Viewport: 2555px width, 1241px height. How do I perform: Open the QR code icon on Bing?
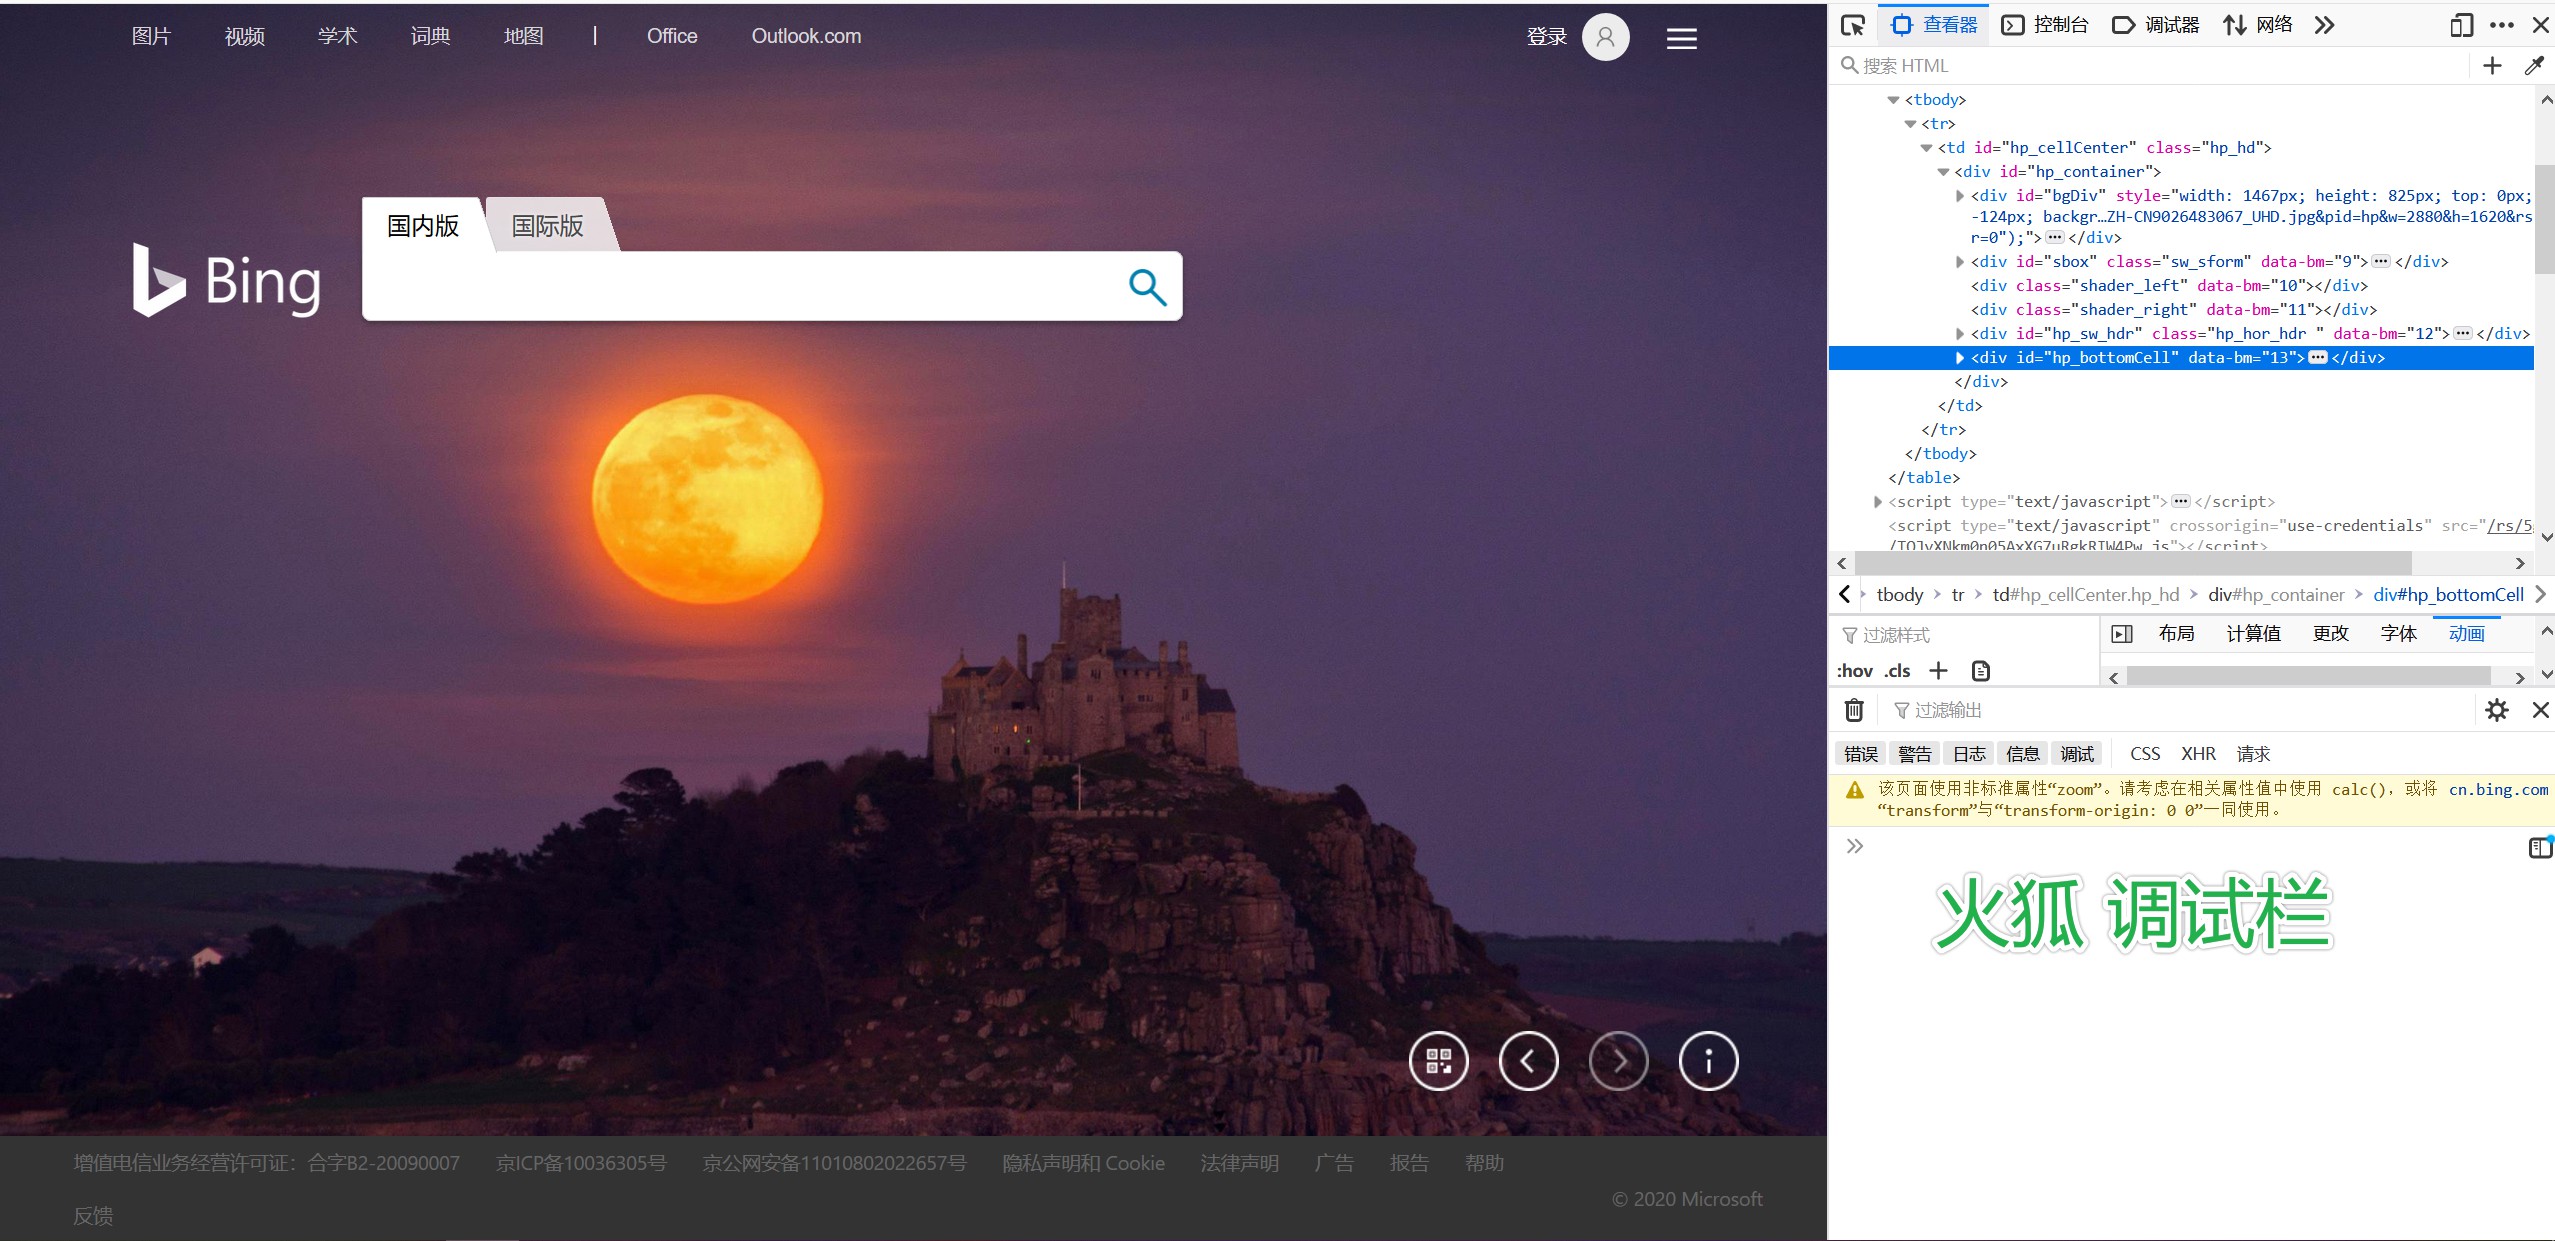point(1438,1061)
